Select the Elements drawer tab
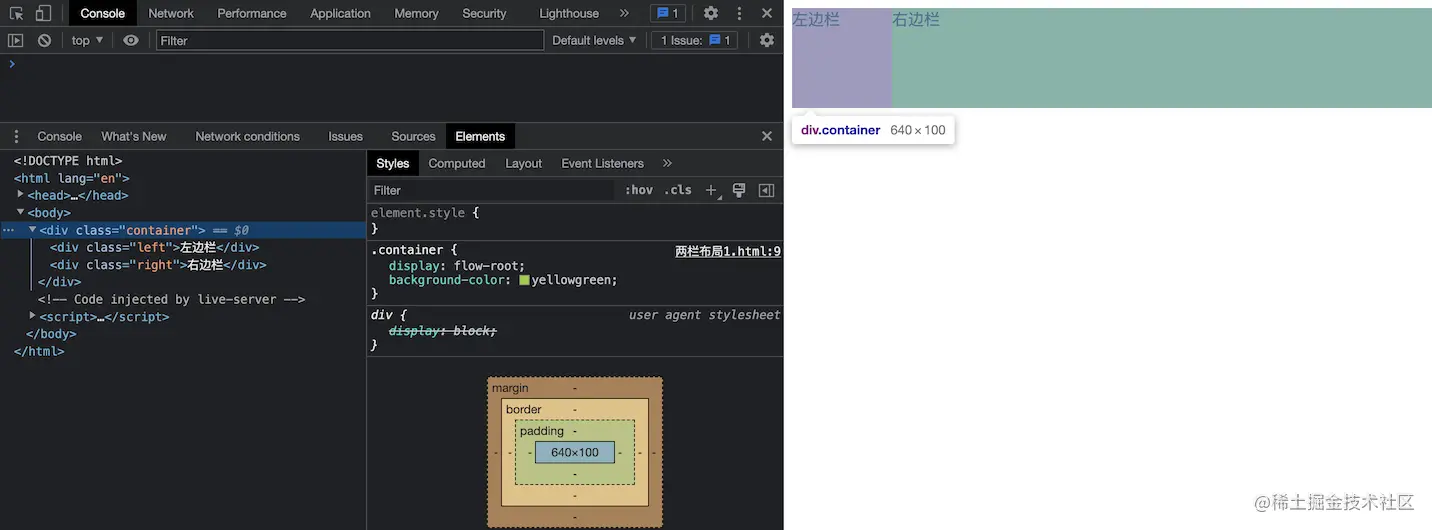 click(480, 136)
